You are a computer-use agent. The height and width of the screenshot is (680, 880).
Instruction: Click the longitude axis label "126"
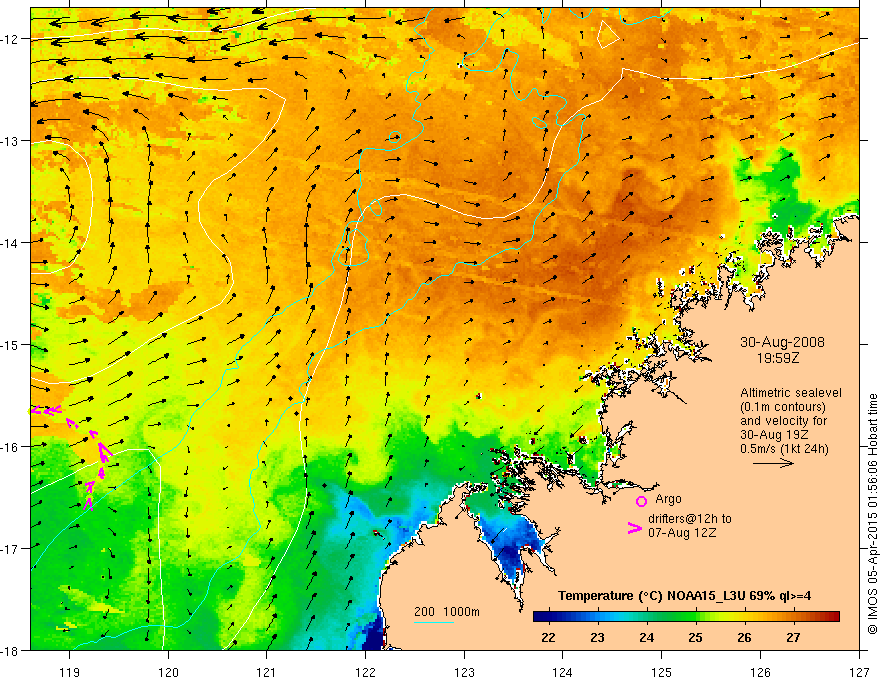[760, 672]
